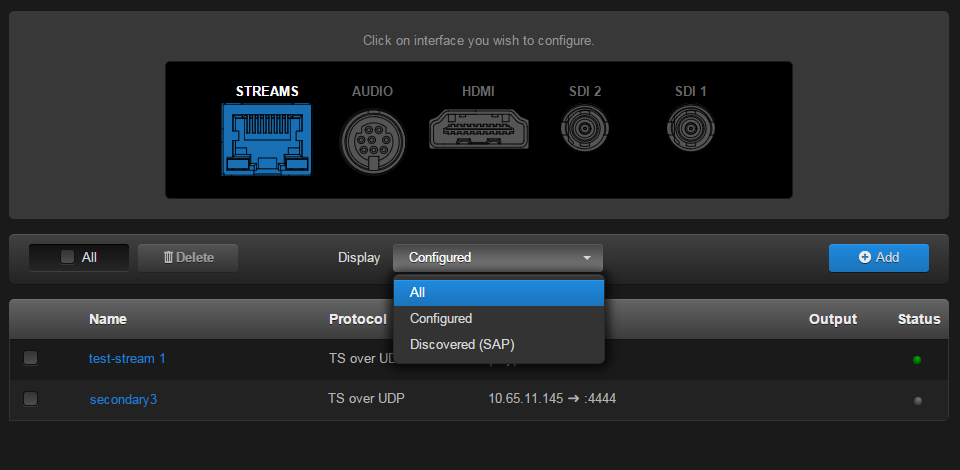Image resolution: width=960 pixels, height=470 pixels.
Task: Open the test-stream 1 link
Action: [127, 358]
